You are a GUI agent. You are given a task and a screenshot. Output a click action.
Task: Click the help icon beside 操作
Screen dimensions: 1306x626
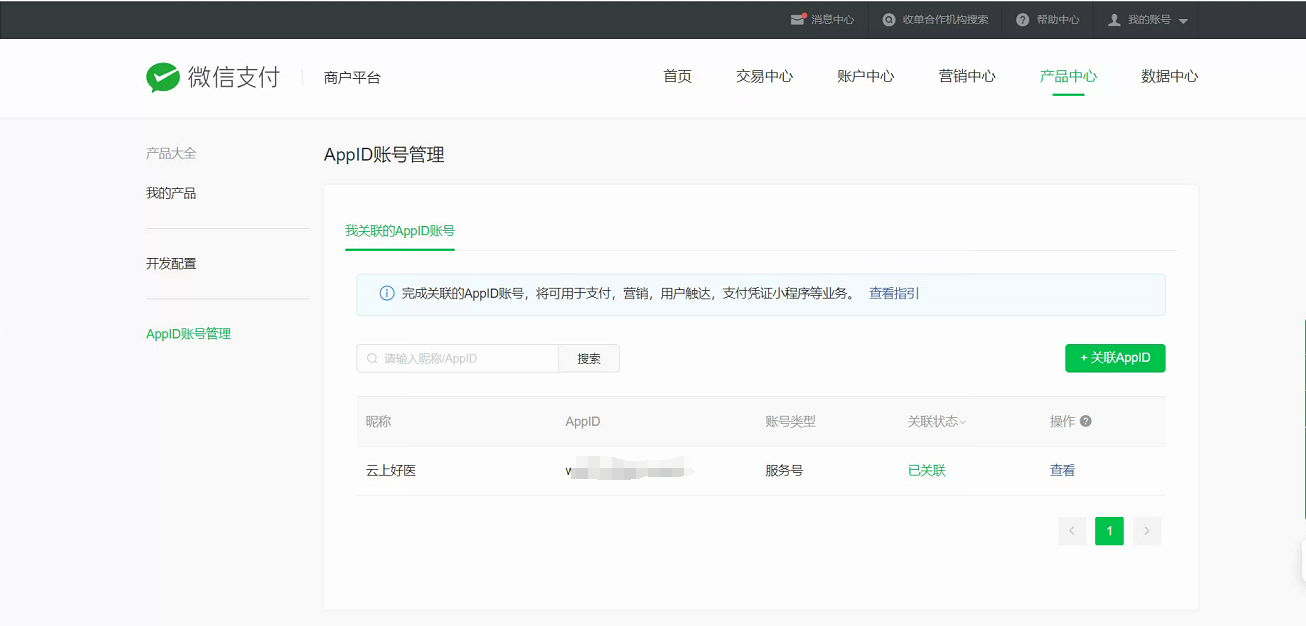1086,421
